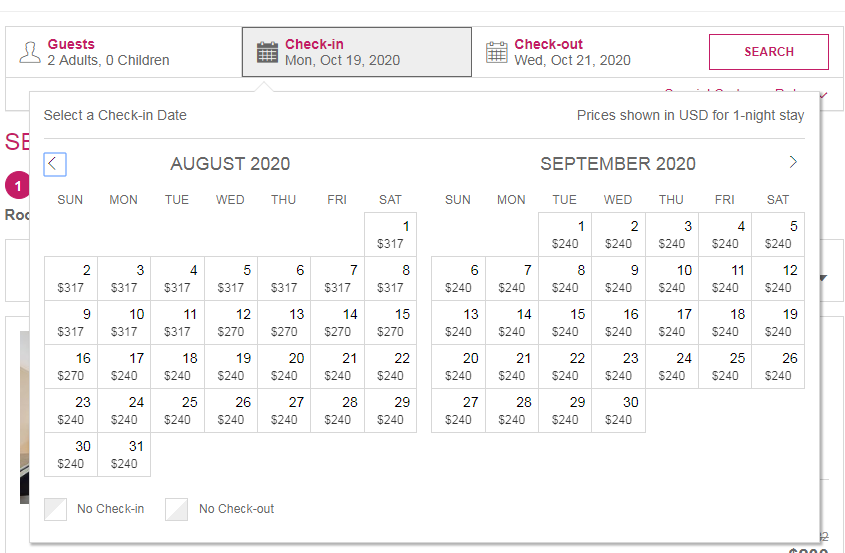Click the next month arrow icon

pyautogui.click(x=793, y=162)
